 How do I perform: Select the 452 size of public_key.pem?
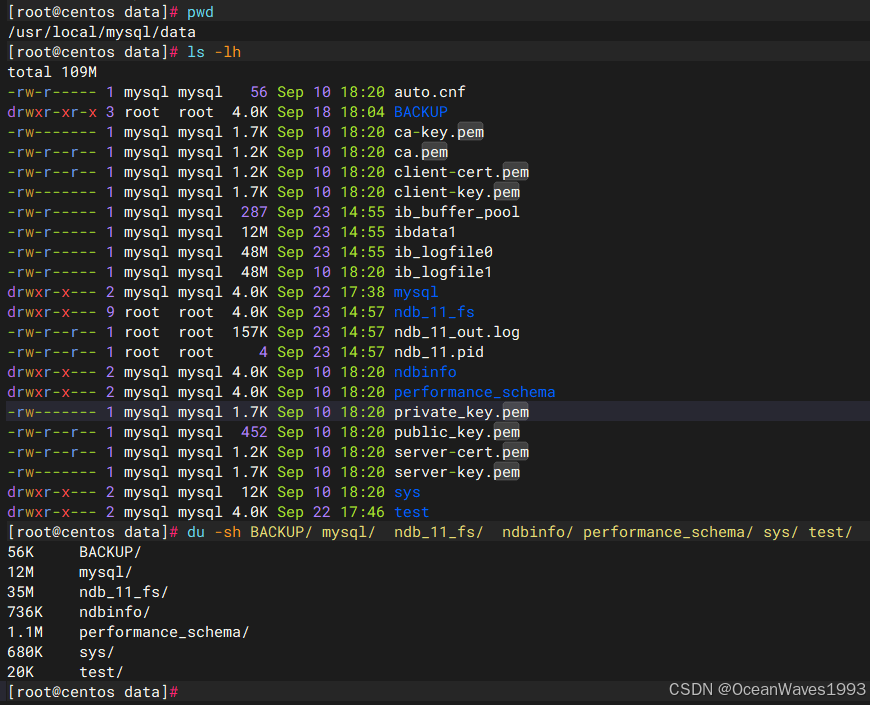click(254, 432)
